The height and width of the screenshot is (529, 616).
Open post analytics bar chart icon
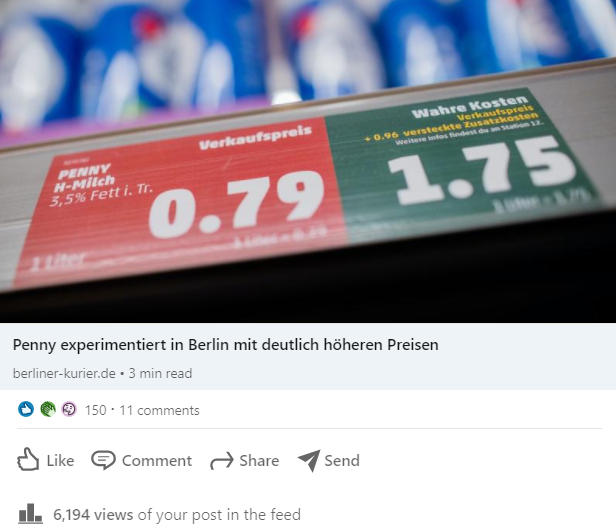[x=30, y=514]
